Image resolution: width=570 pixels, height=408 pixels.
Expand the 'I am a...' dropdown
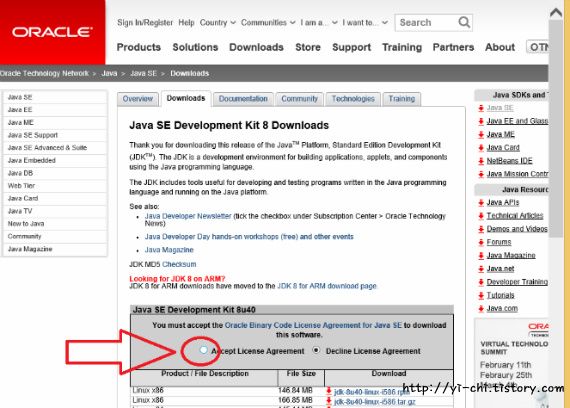(x=319, y=23)
